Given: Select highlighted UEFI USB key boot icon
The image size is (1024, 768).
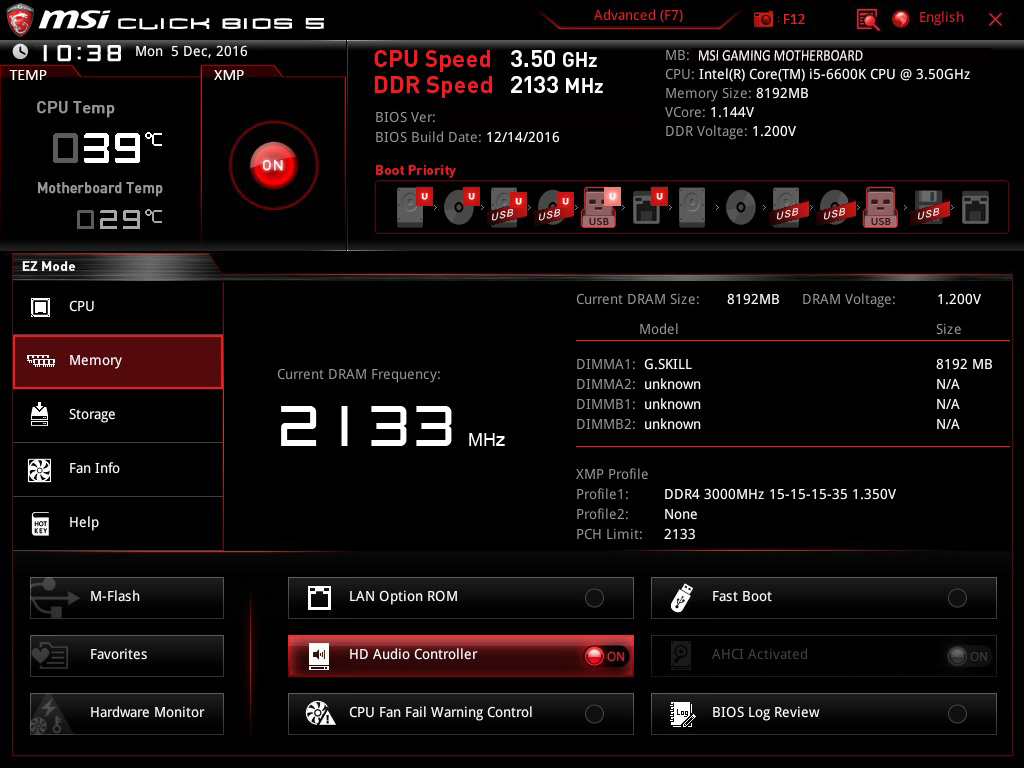Looking at the screenshot, I should (600, 207).
